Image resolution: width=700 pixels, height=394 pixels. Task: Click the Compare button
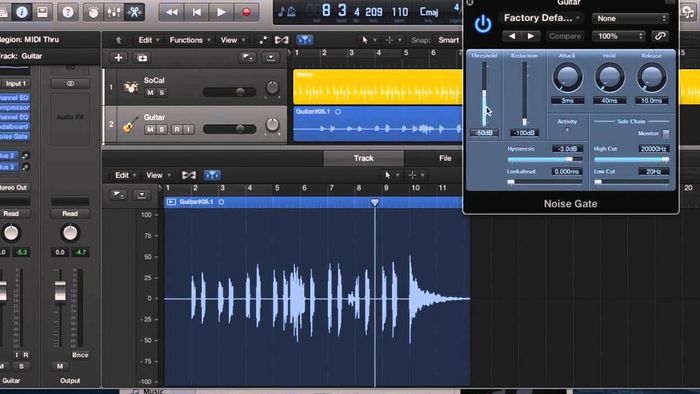point(565,36)
